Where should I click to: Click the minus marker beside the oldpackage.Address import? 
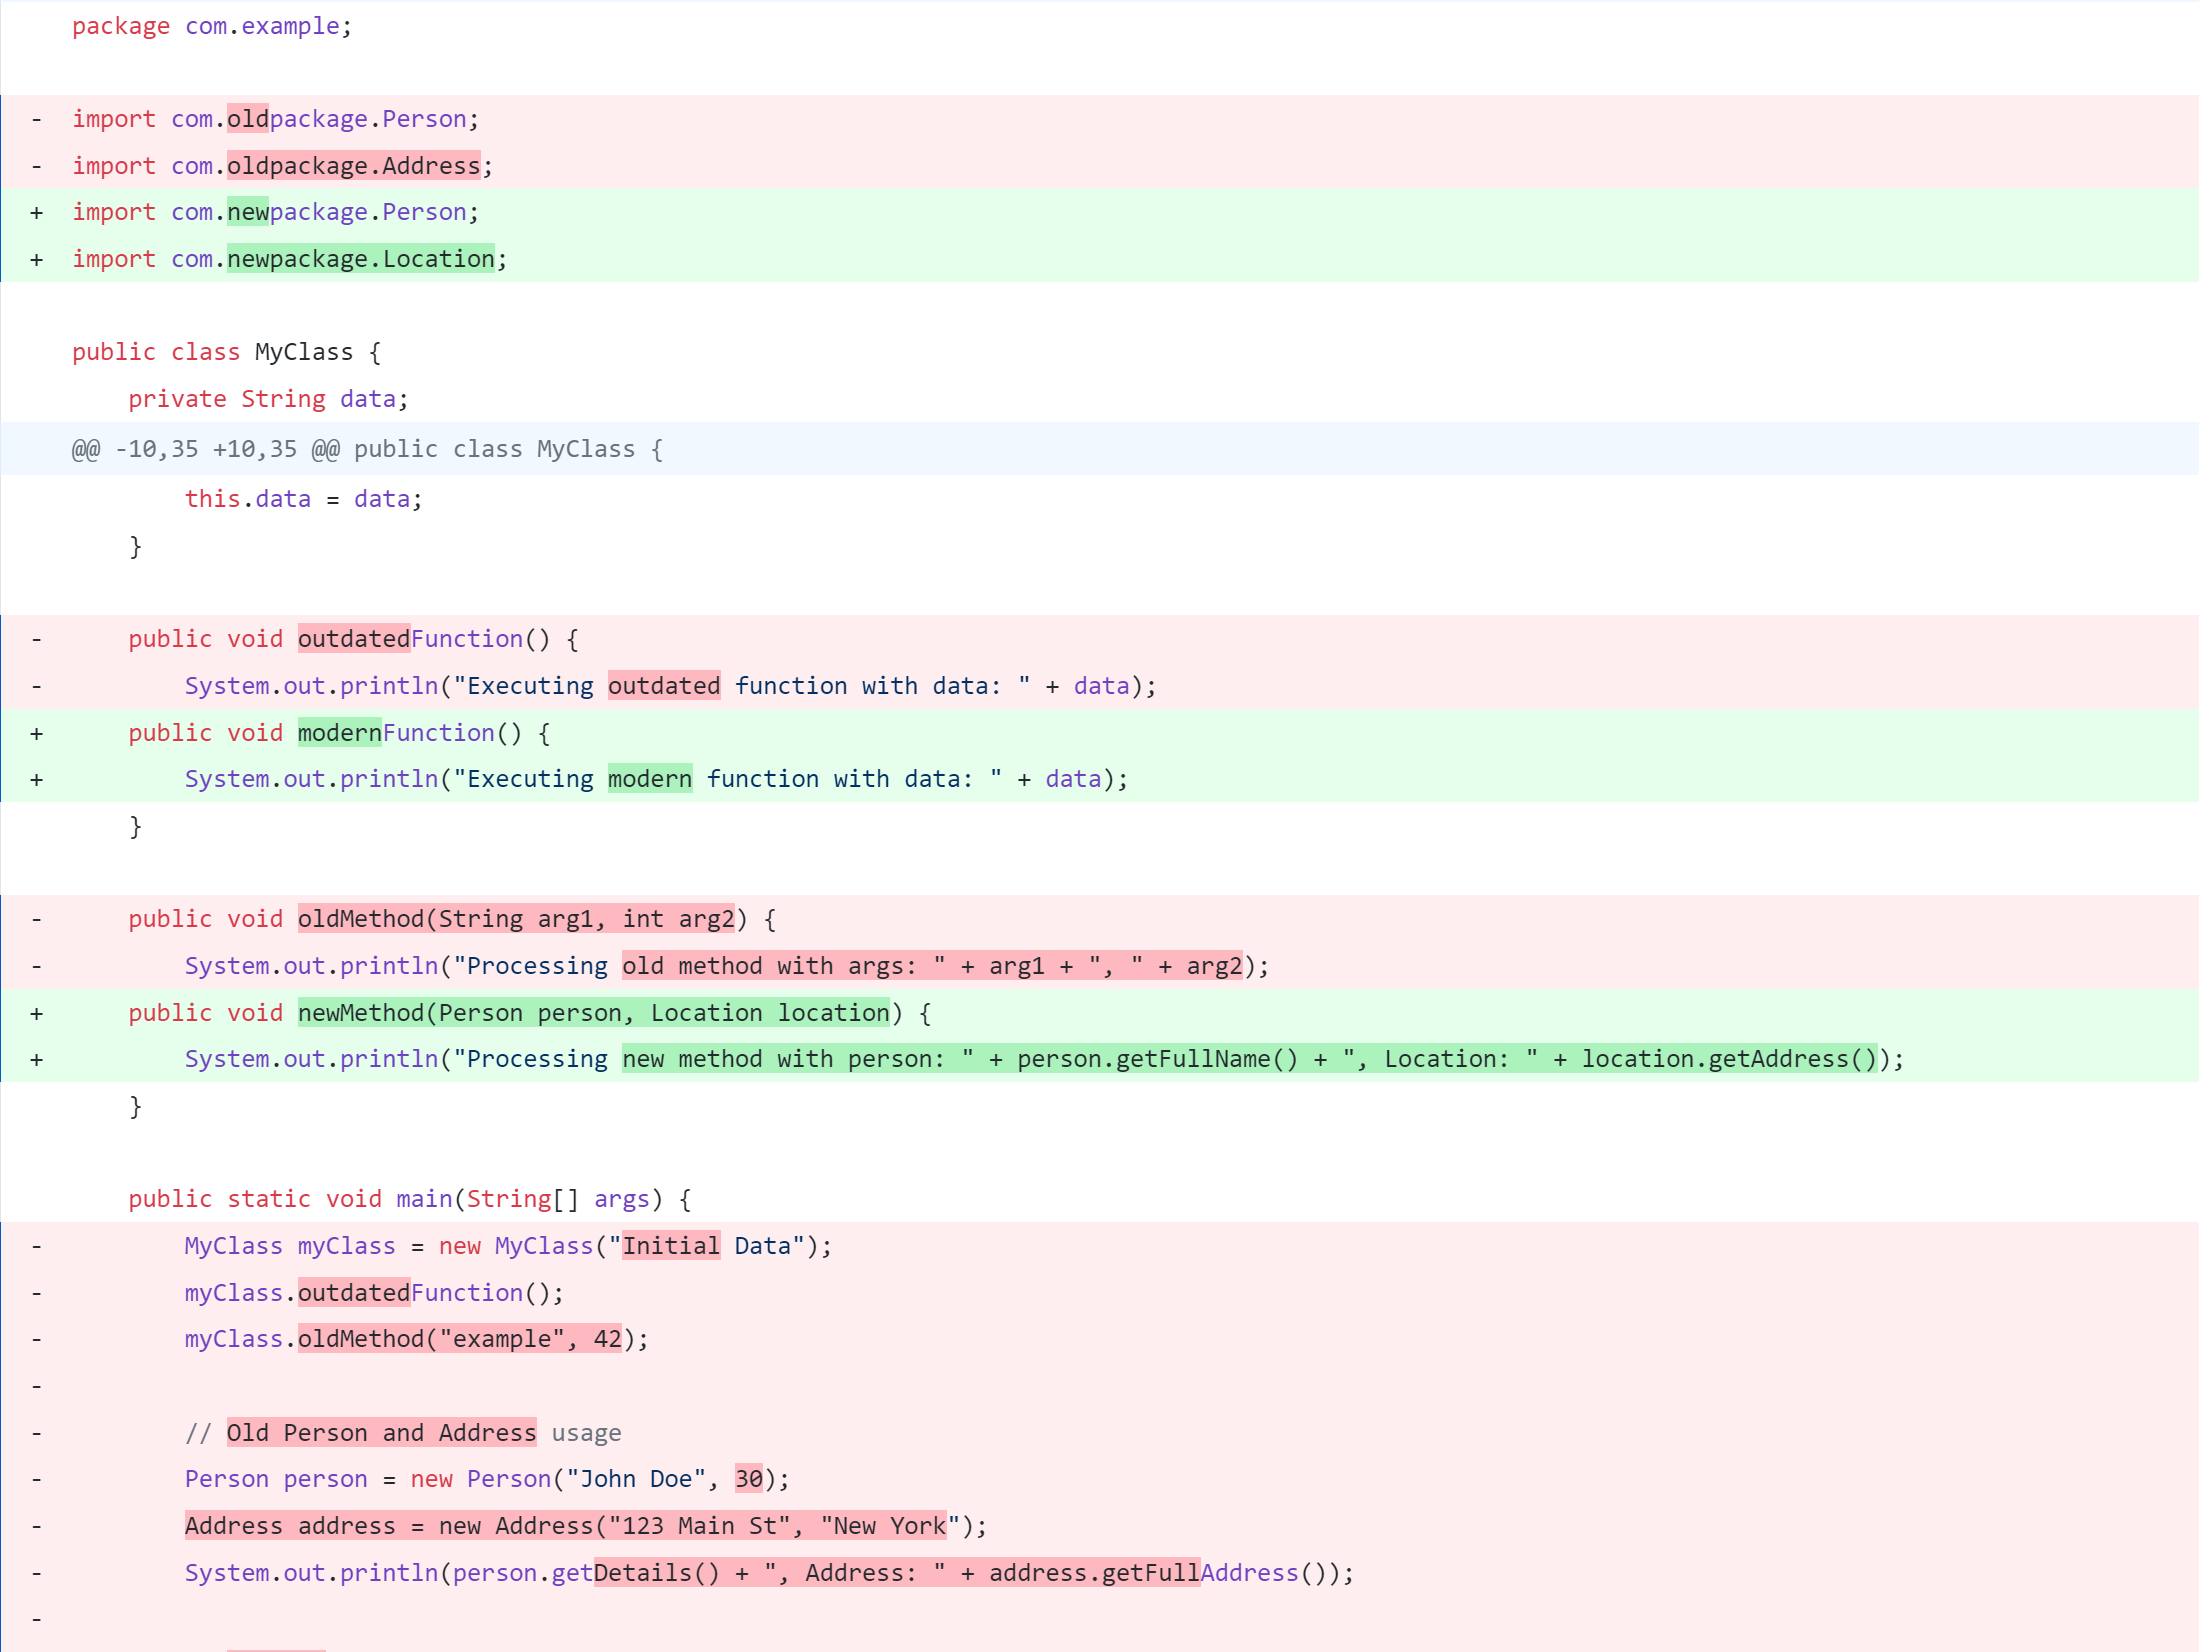point(37,166)
